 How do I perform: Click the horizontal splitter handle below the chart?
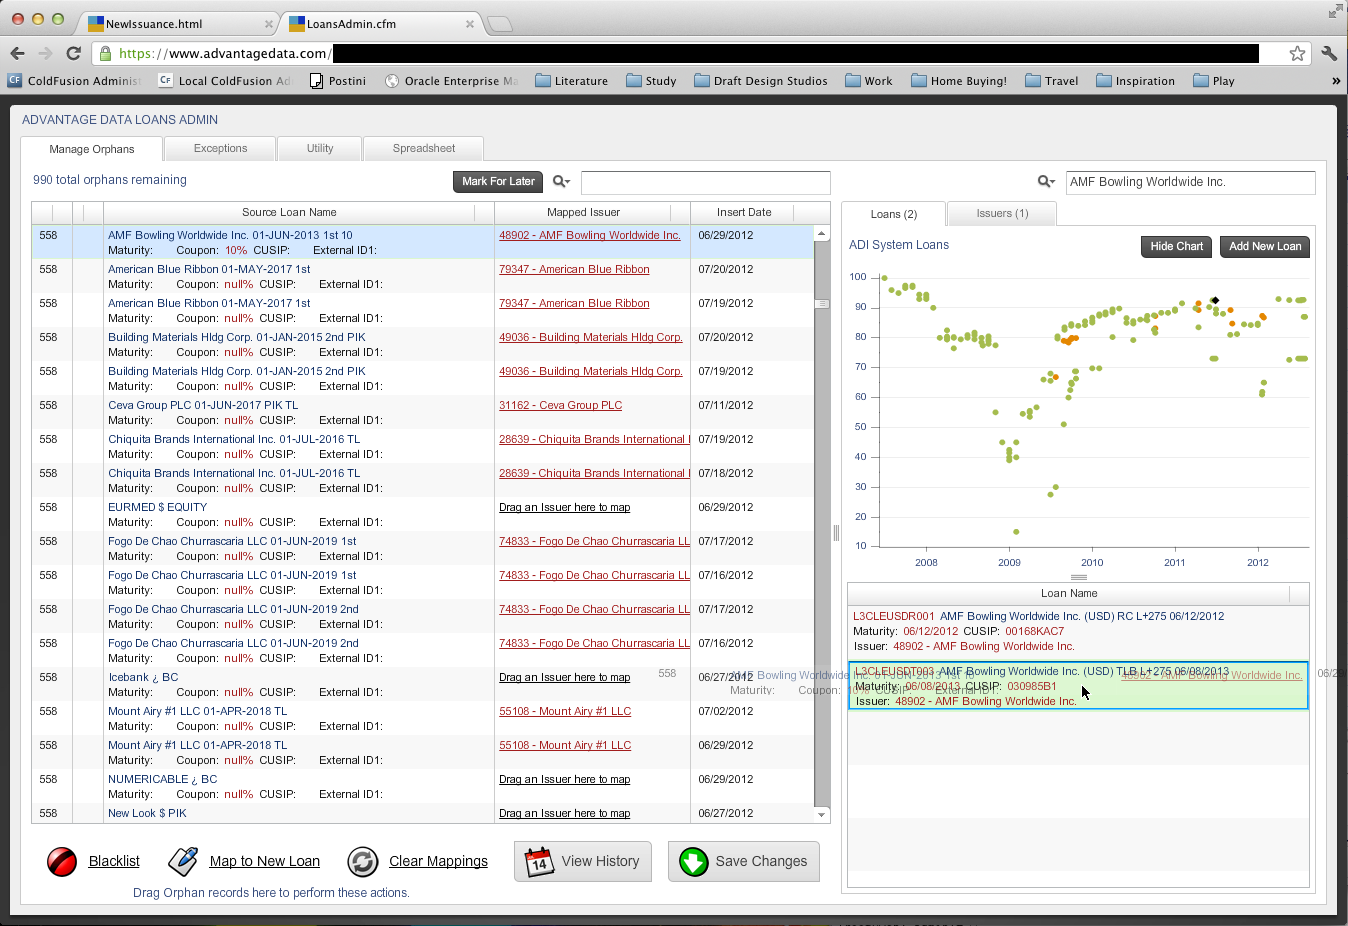pos(1078,577)
